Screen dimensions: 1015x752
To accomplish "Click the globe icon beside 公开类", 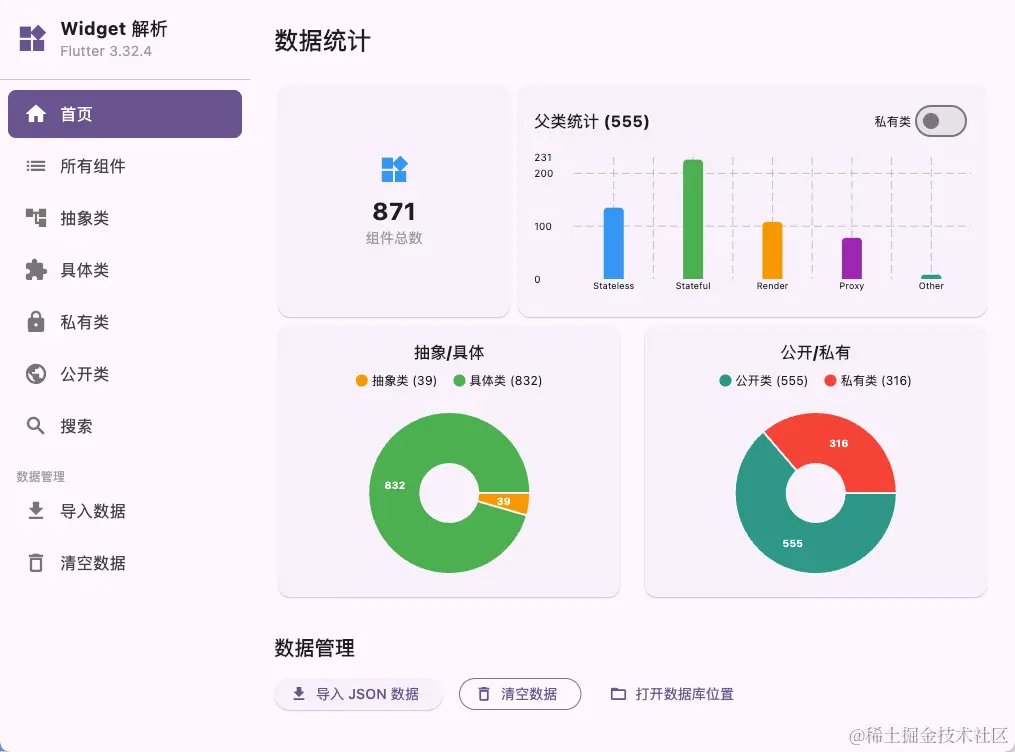I will click(36, 374).
